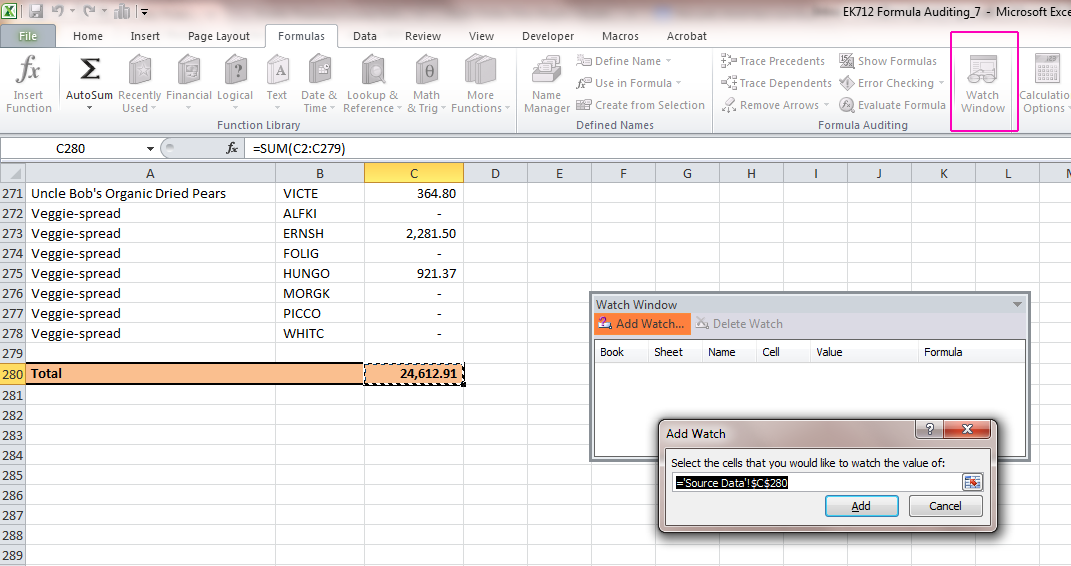
Task: Open the Name Manager
Action: point(546,84)
